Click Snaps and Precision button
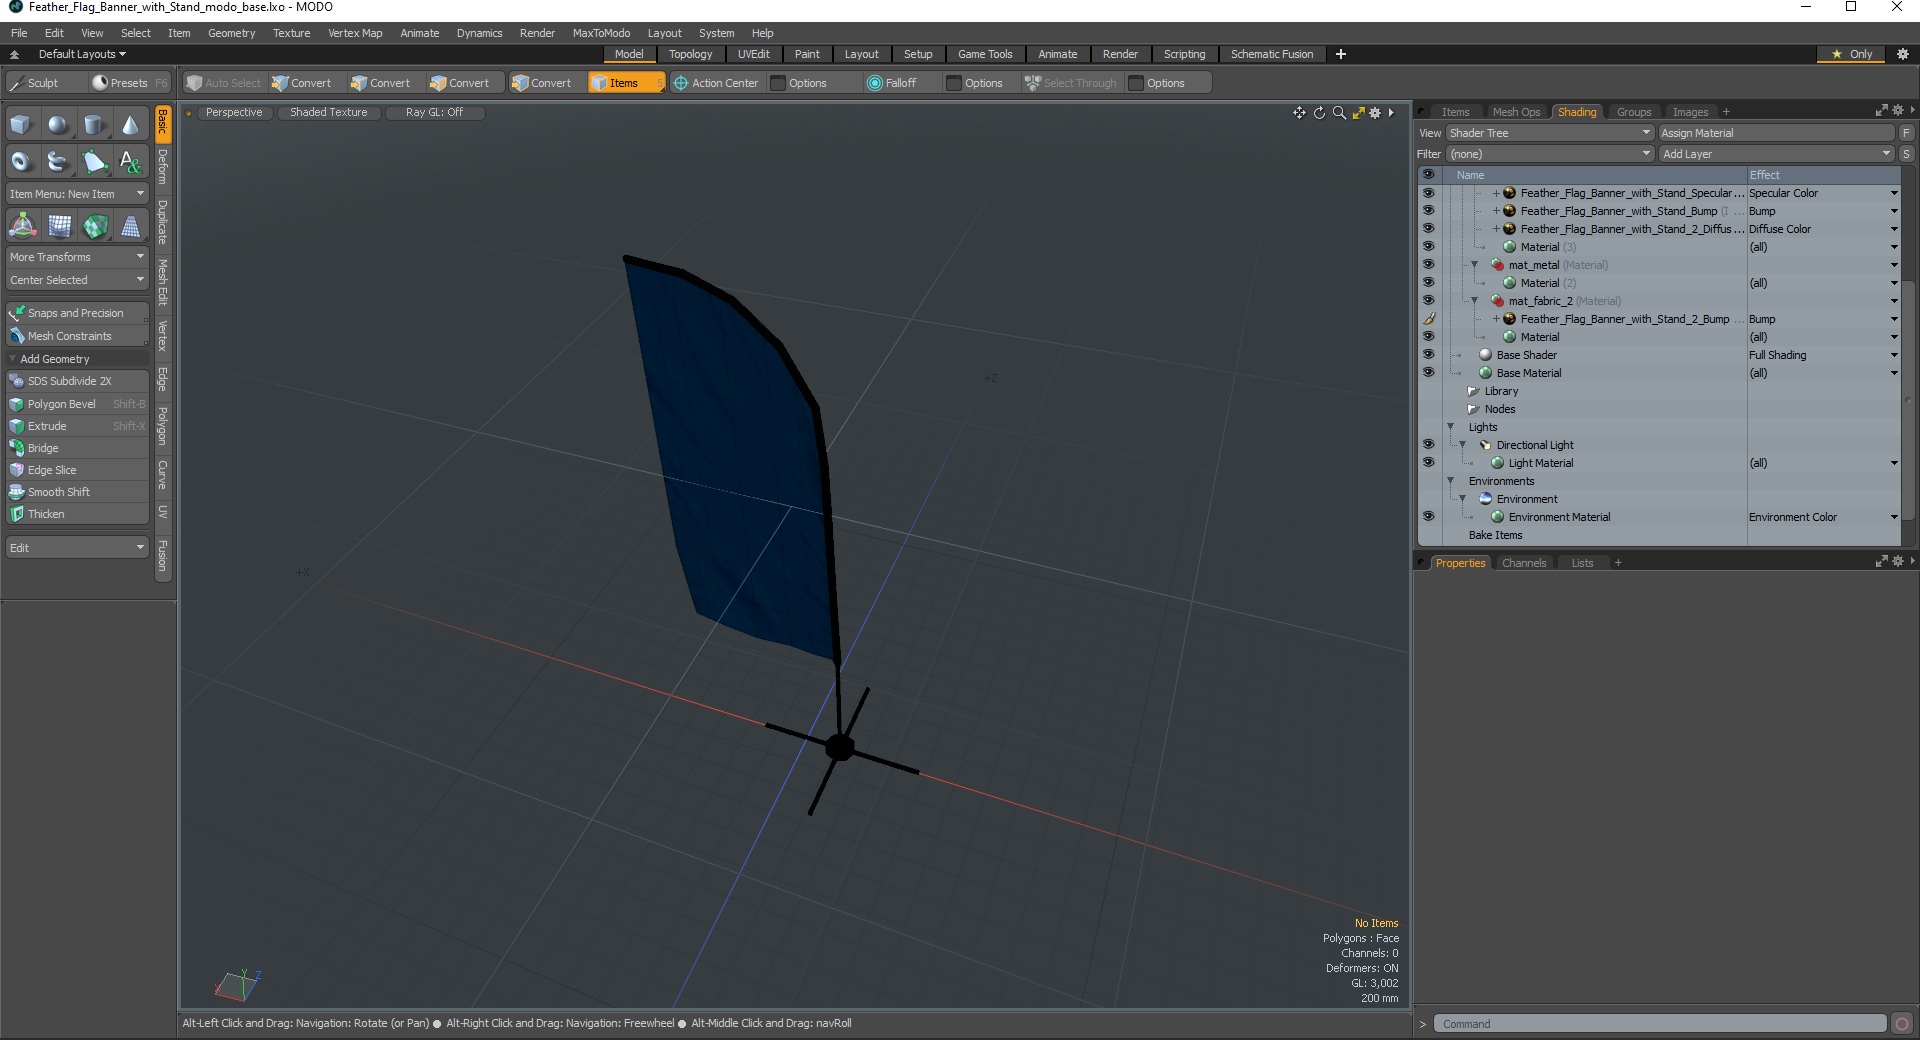The image size is (1920, 1040). click(x=77, y=313)
